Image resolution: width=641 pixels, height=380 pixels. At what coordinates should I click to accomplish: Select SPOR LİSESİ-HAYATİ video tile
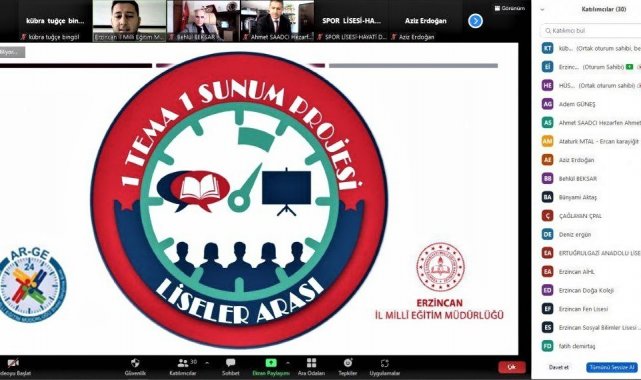pyautogui.click(x=352, y=21)
